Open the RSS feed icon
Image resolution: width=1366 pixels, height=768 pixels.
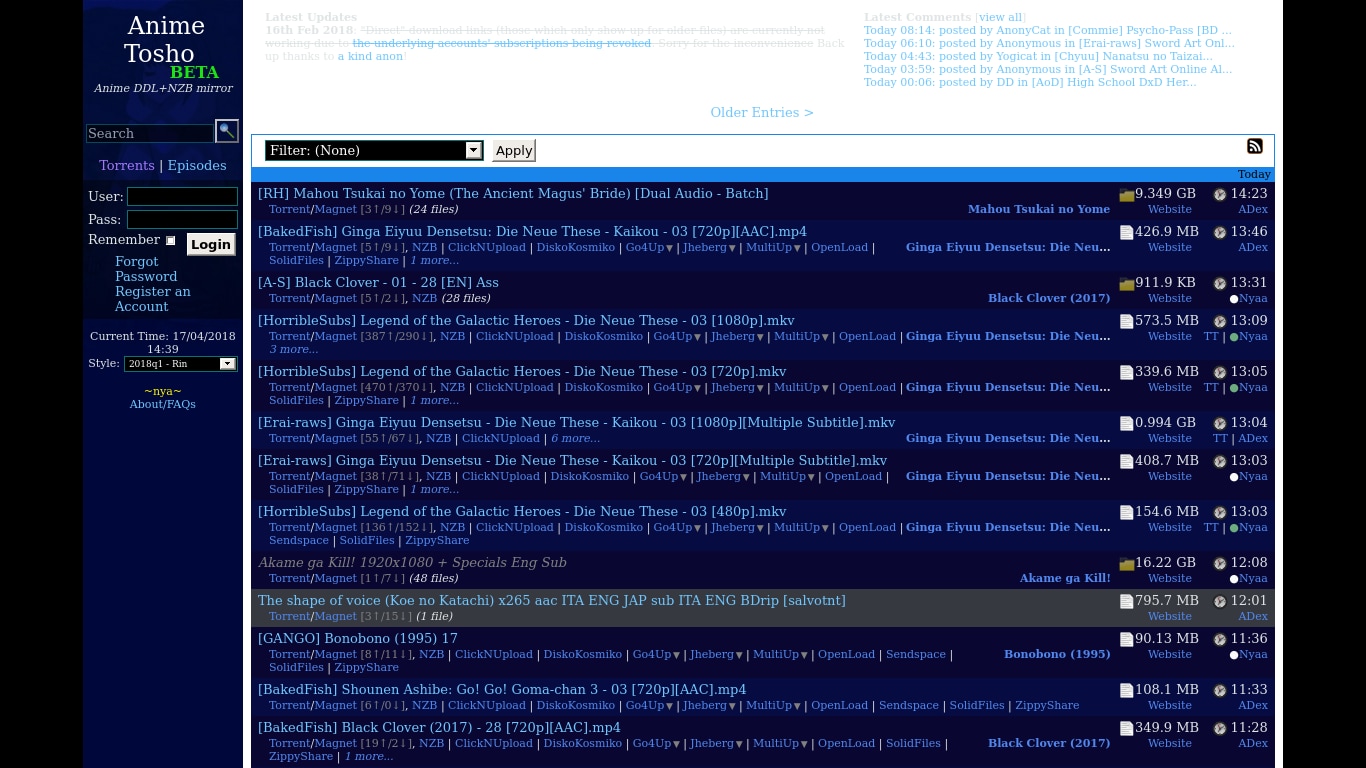point(1254,146)
